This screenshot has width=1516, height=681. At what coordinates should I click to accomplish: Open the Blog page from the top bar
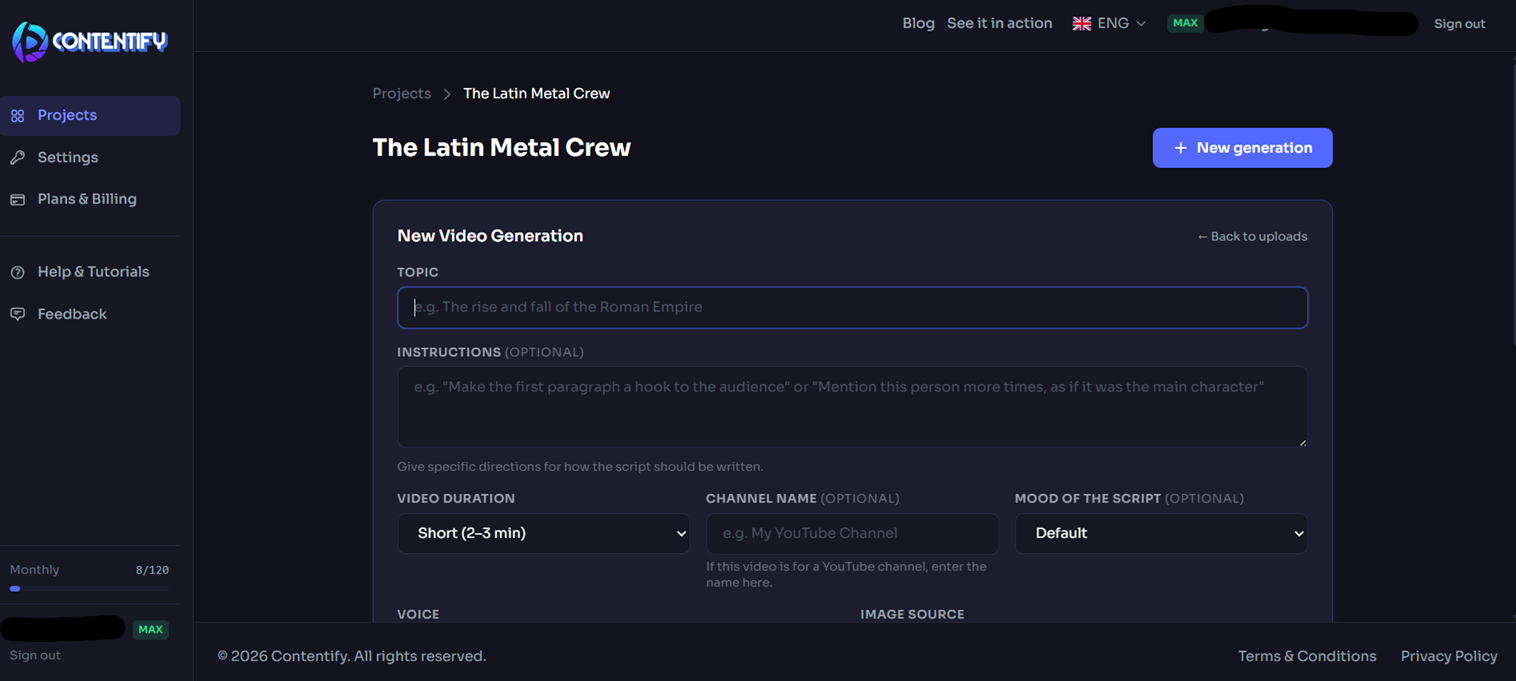tap(918, 22)
